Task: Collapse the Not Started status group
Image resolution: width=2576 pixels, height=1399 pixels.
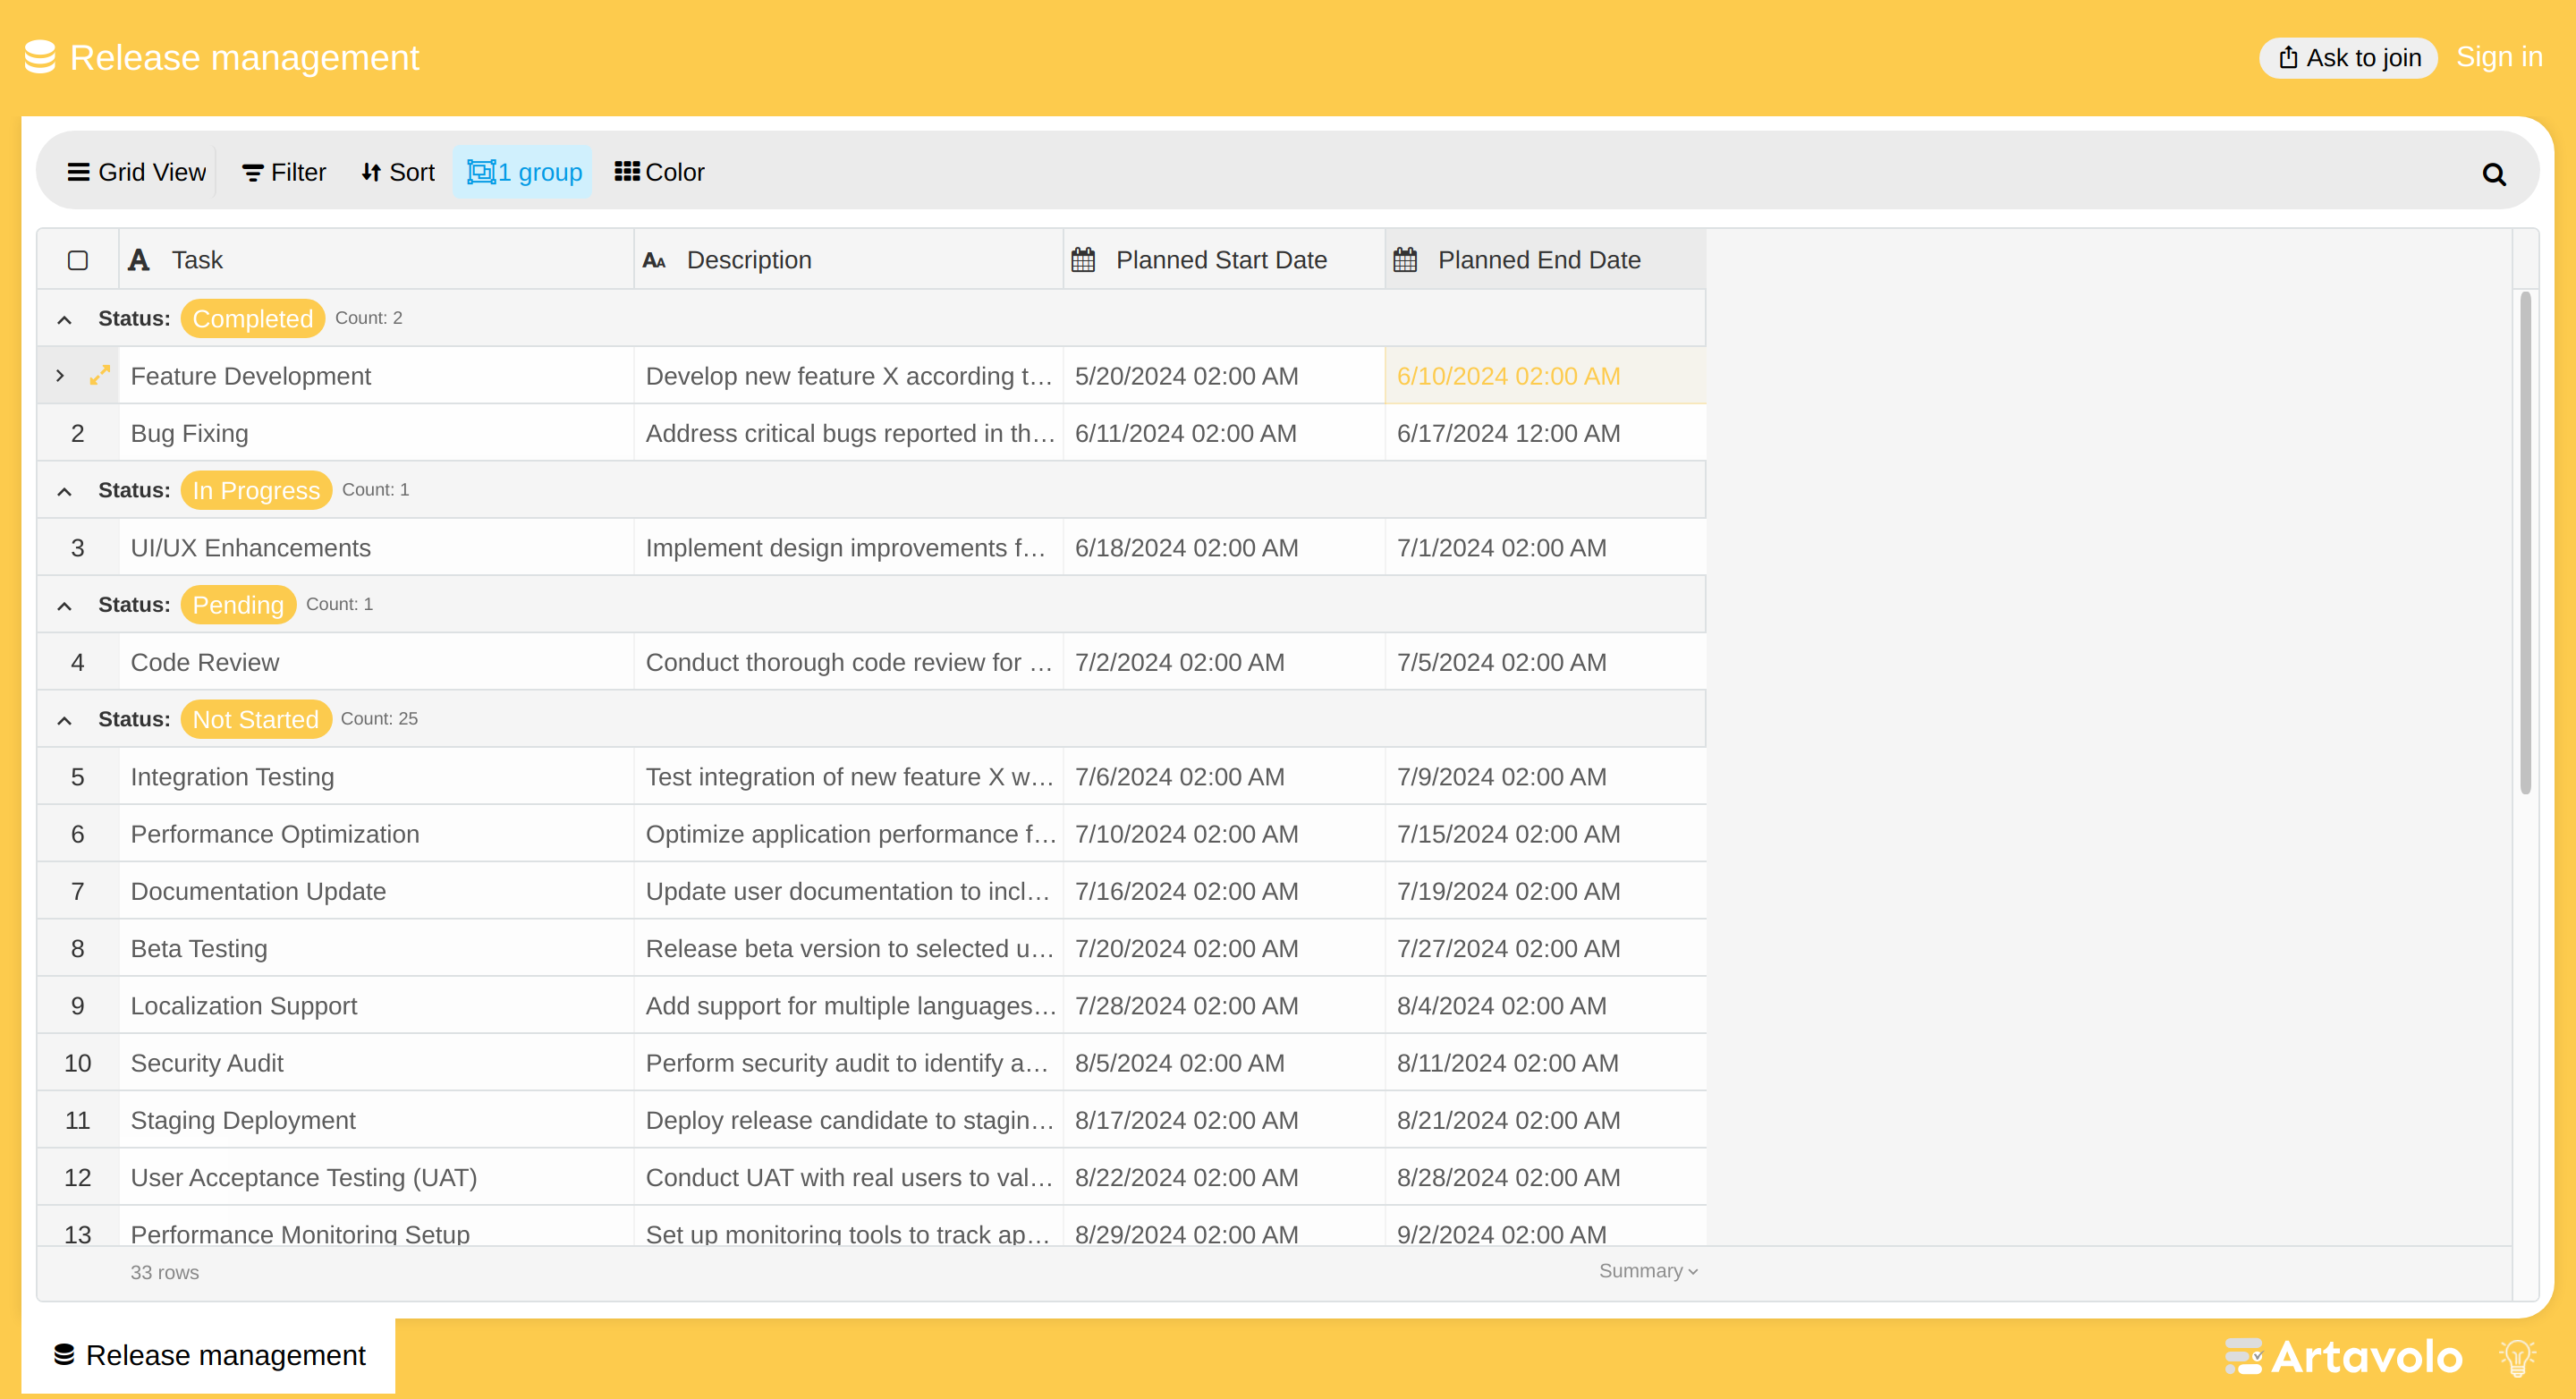Action: [x=64, y=721]
